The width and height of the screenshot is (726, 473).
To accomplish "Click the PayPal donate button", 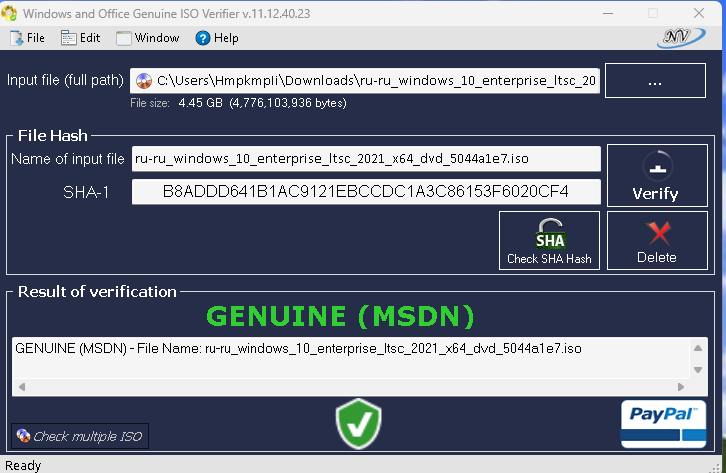I will click(663, 424).
